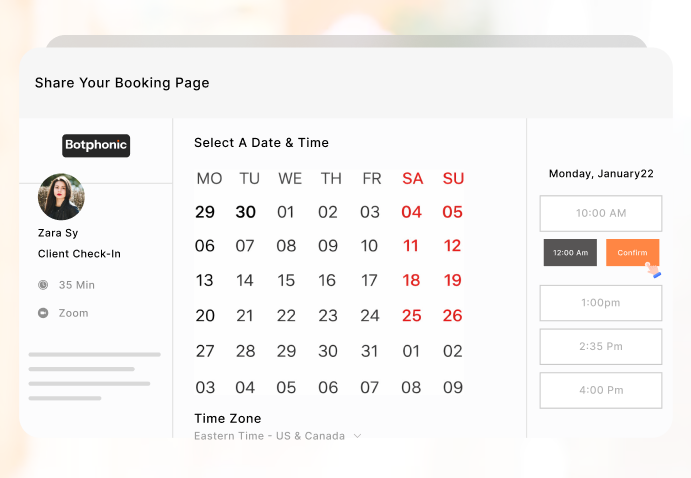Click the Botphonic logo badge
This screenshot has height=478, width=691.
[x=96, y=145]
